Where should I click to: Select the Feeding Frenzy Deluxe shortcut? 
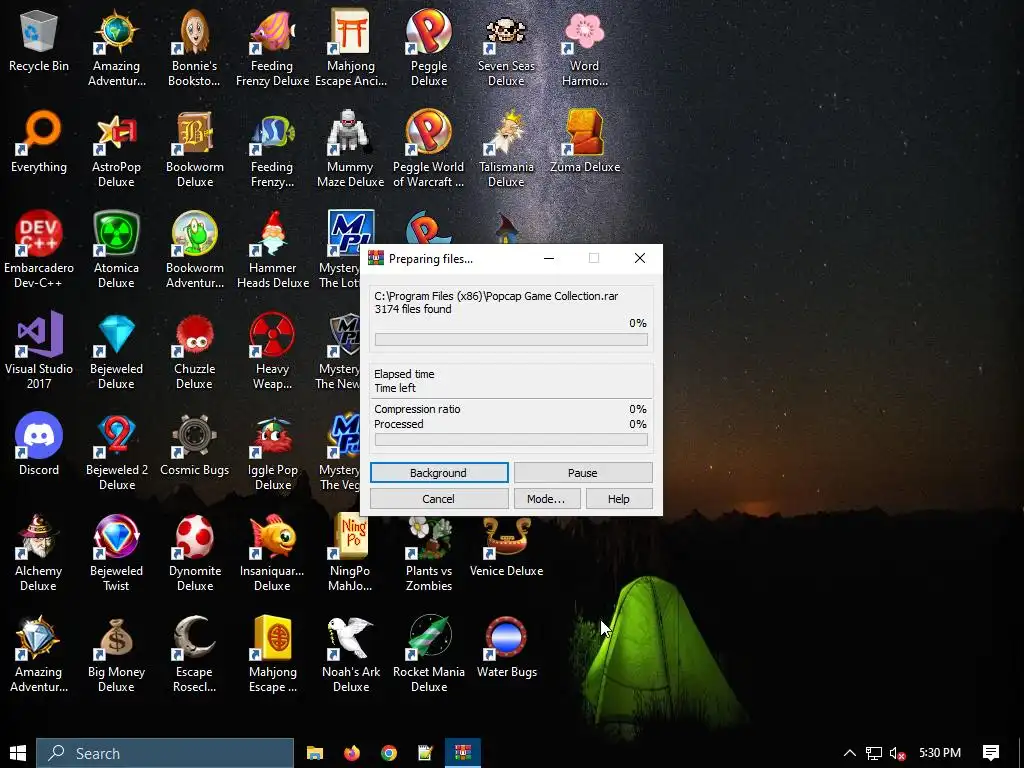point(272,48)
